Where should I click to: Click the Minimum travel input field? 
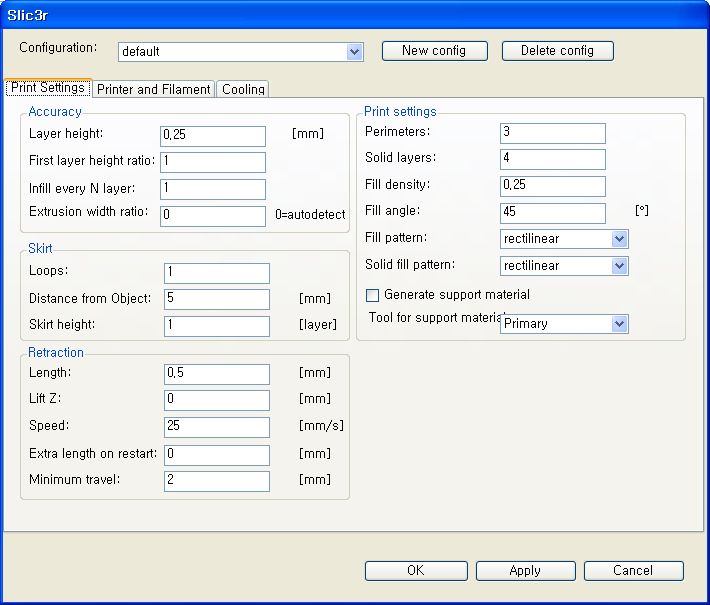coord(216,481)
